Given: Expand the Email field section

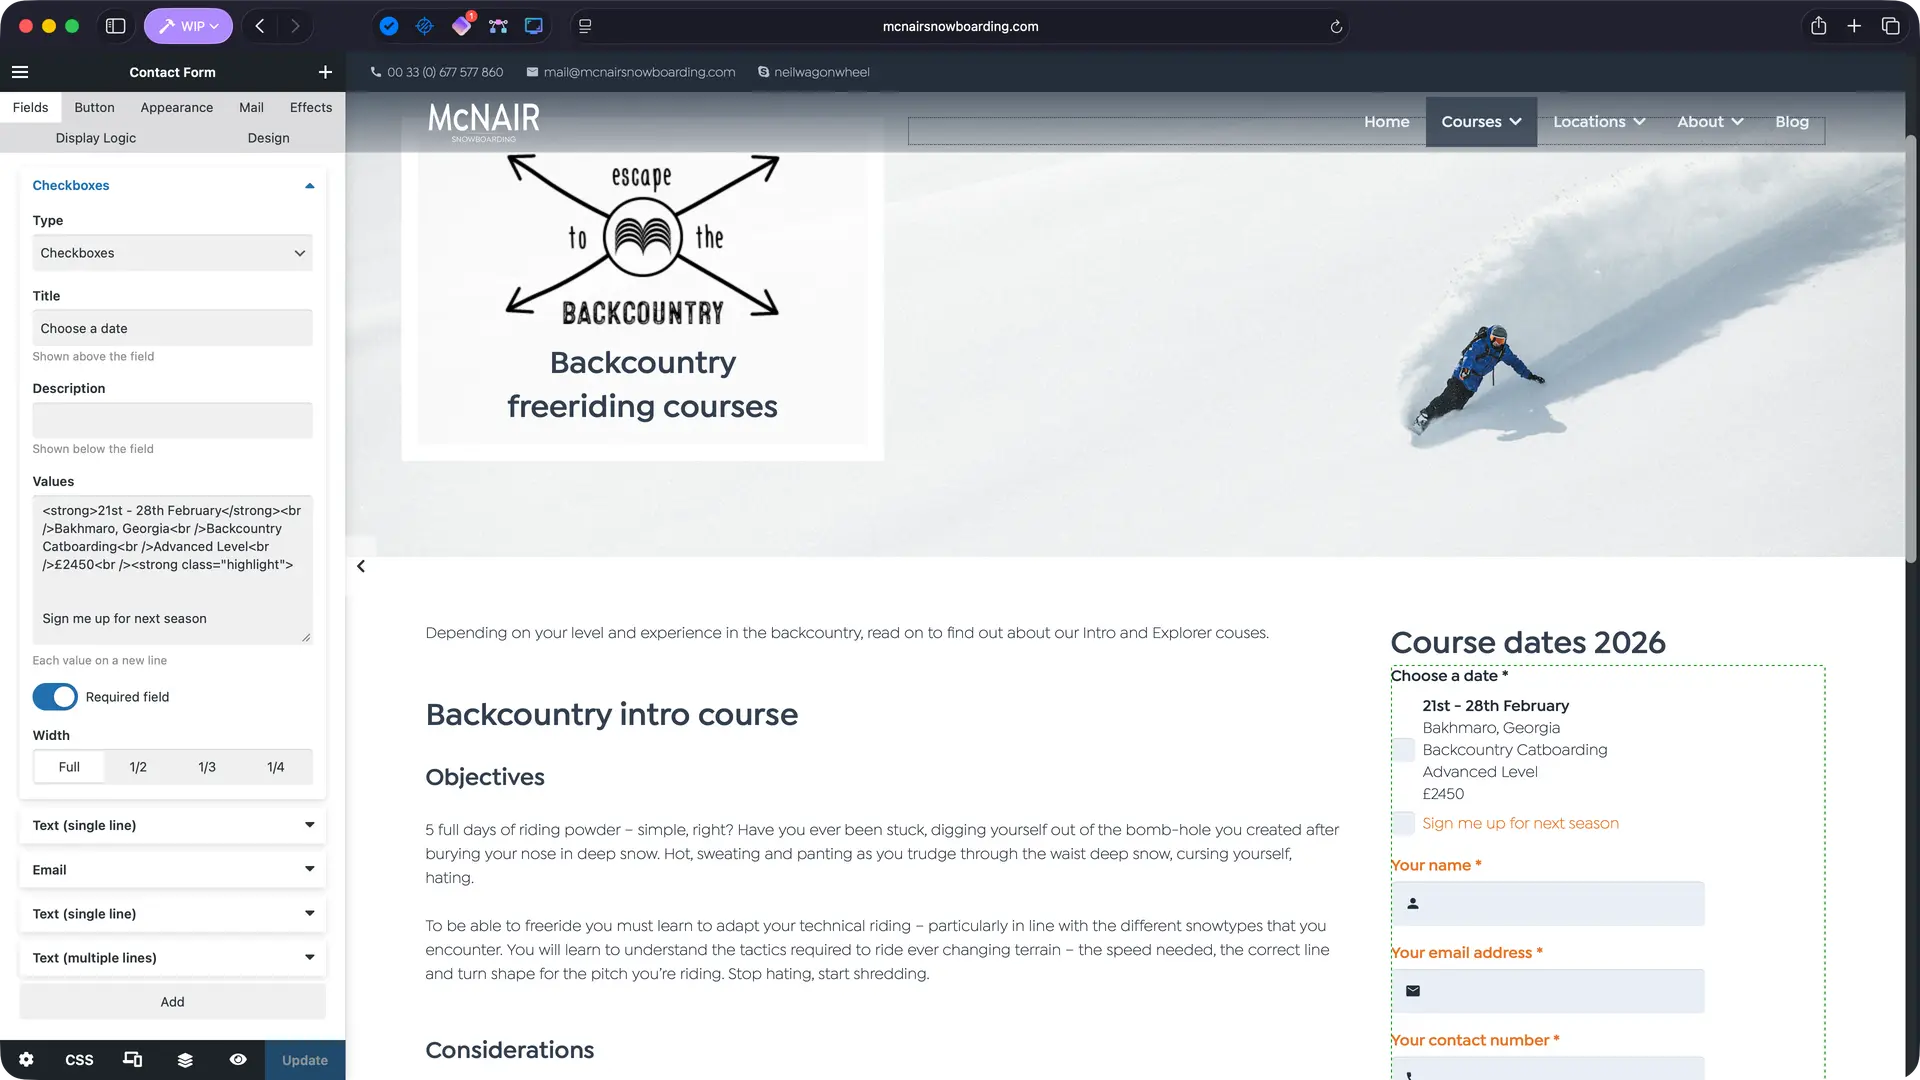Looking at the screenshot, I should 172,870.
